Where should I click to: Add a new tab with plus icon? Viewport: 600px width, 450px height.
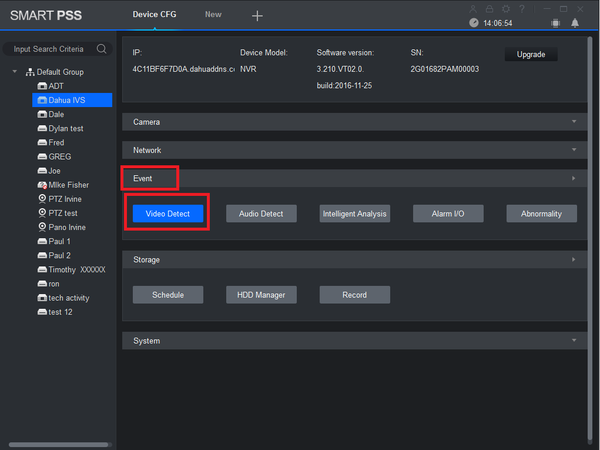(257, 16)
